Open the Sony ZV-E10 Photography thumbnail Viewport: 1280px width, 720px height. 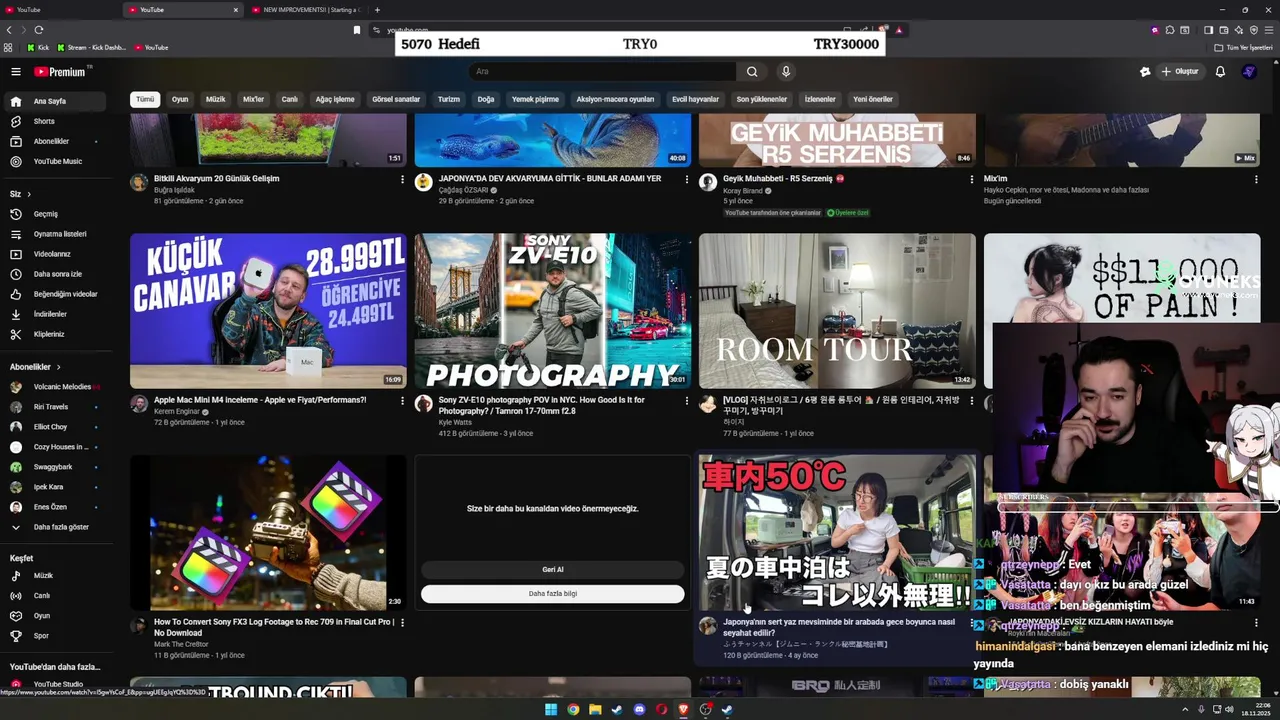click(553, 311)
